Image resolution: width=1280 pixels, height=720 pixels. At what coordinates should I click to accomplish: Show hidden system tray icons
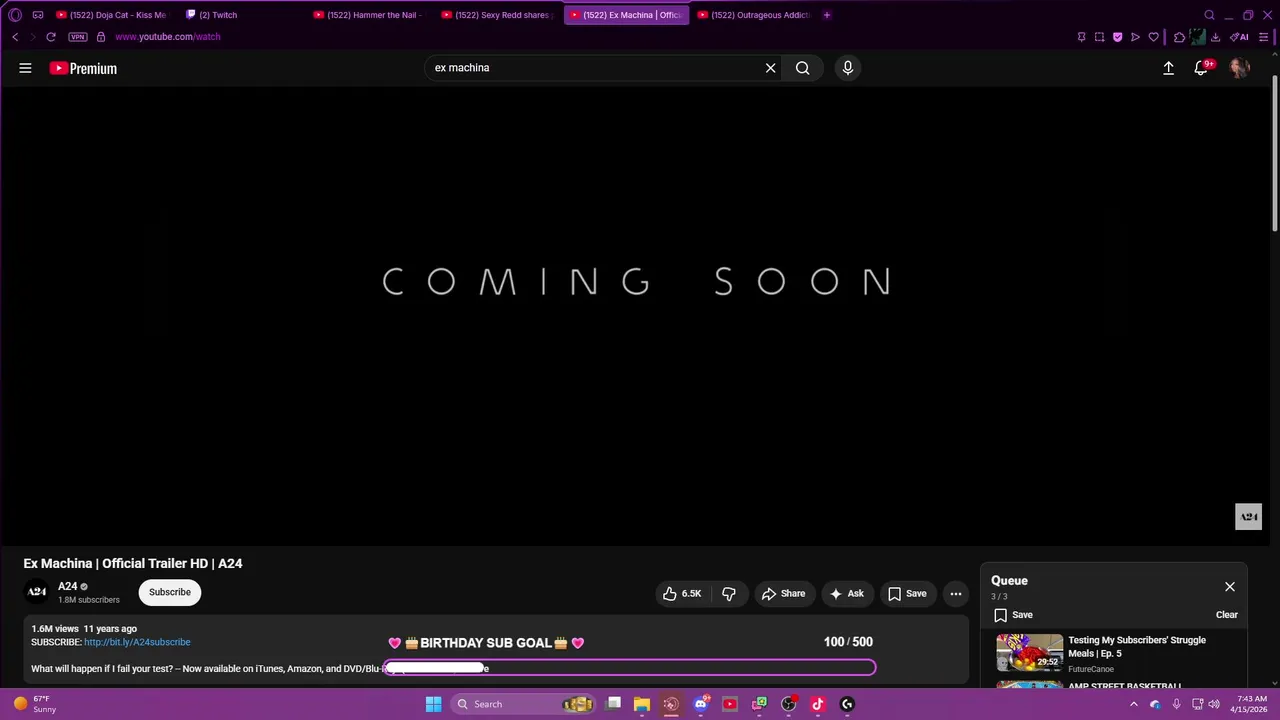coord(1134,704)
